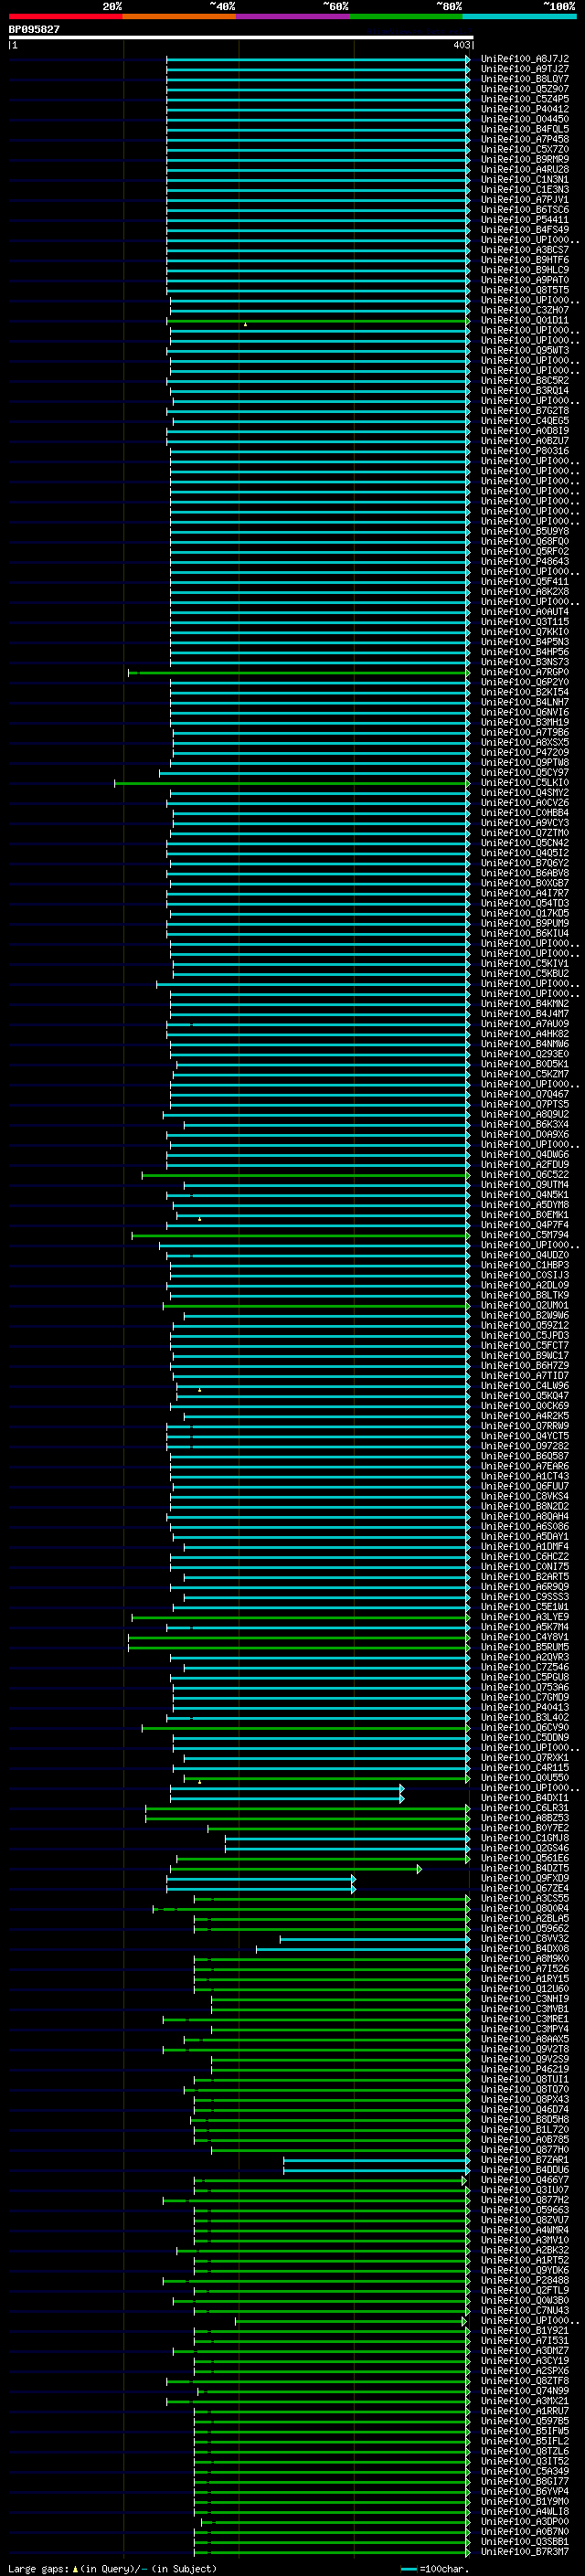Open hit UniRef100_A8J7J2
585x2576 pixels.
(525, 59)
